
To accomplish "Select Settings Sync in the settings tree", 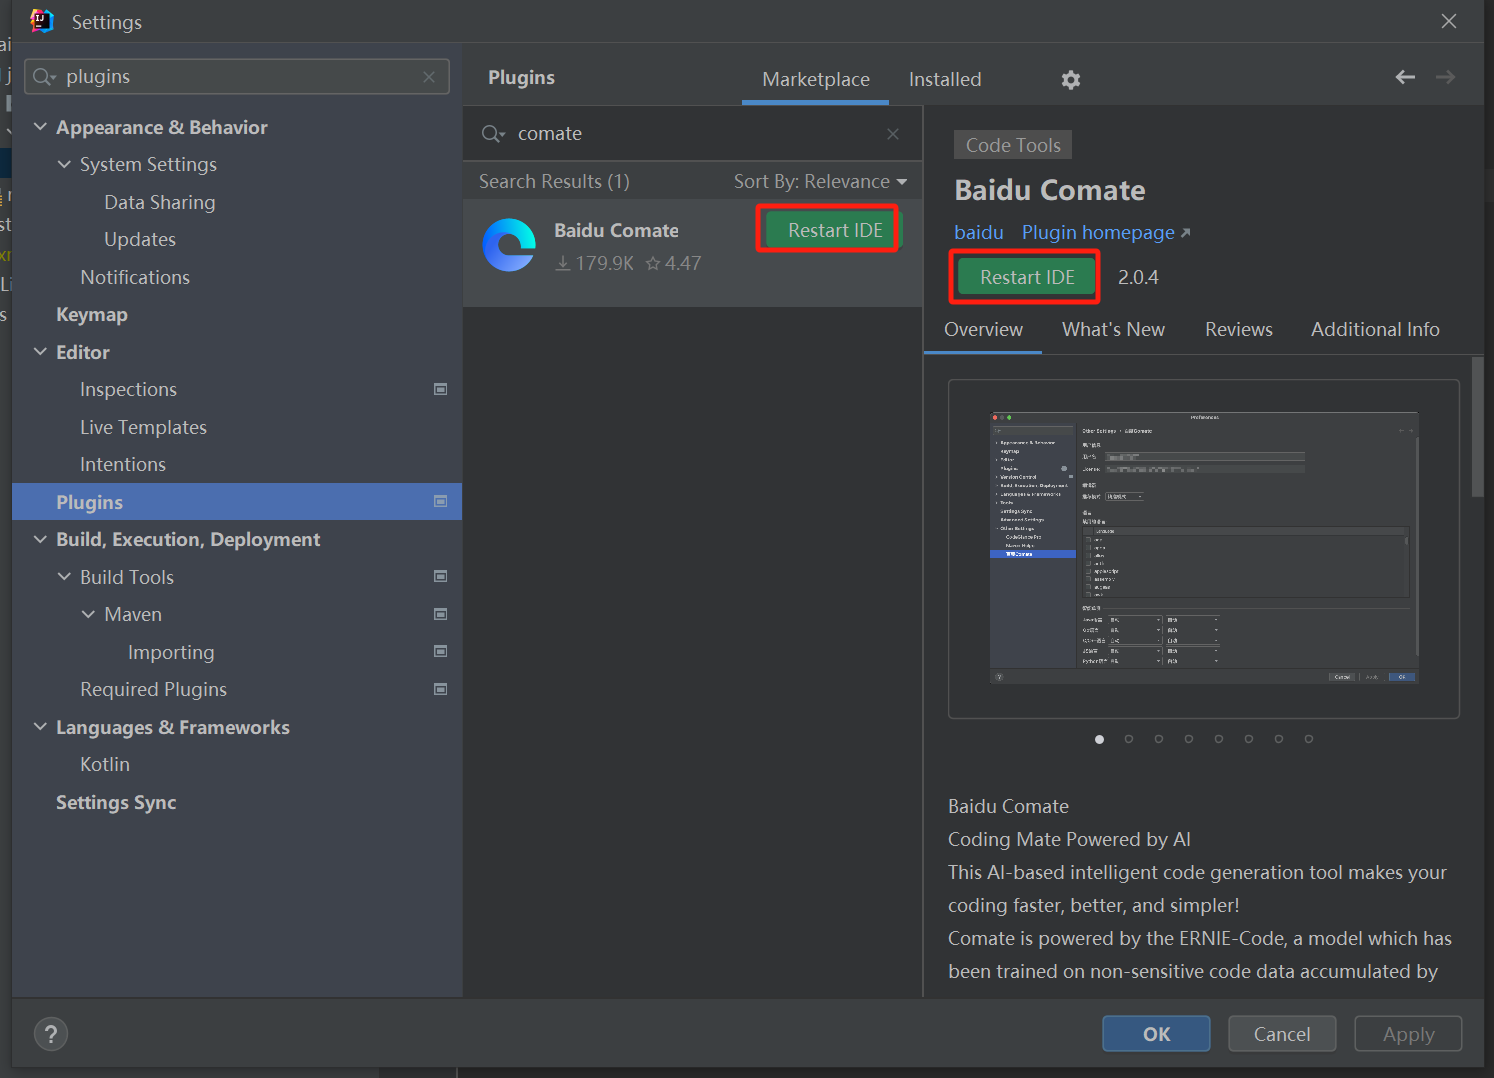I will 116,802.
